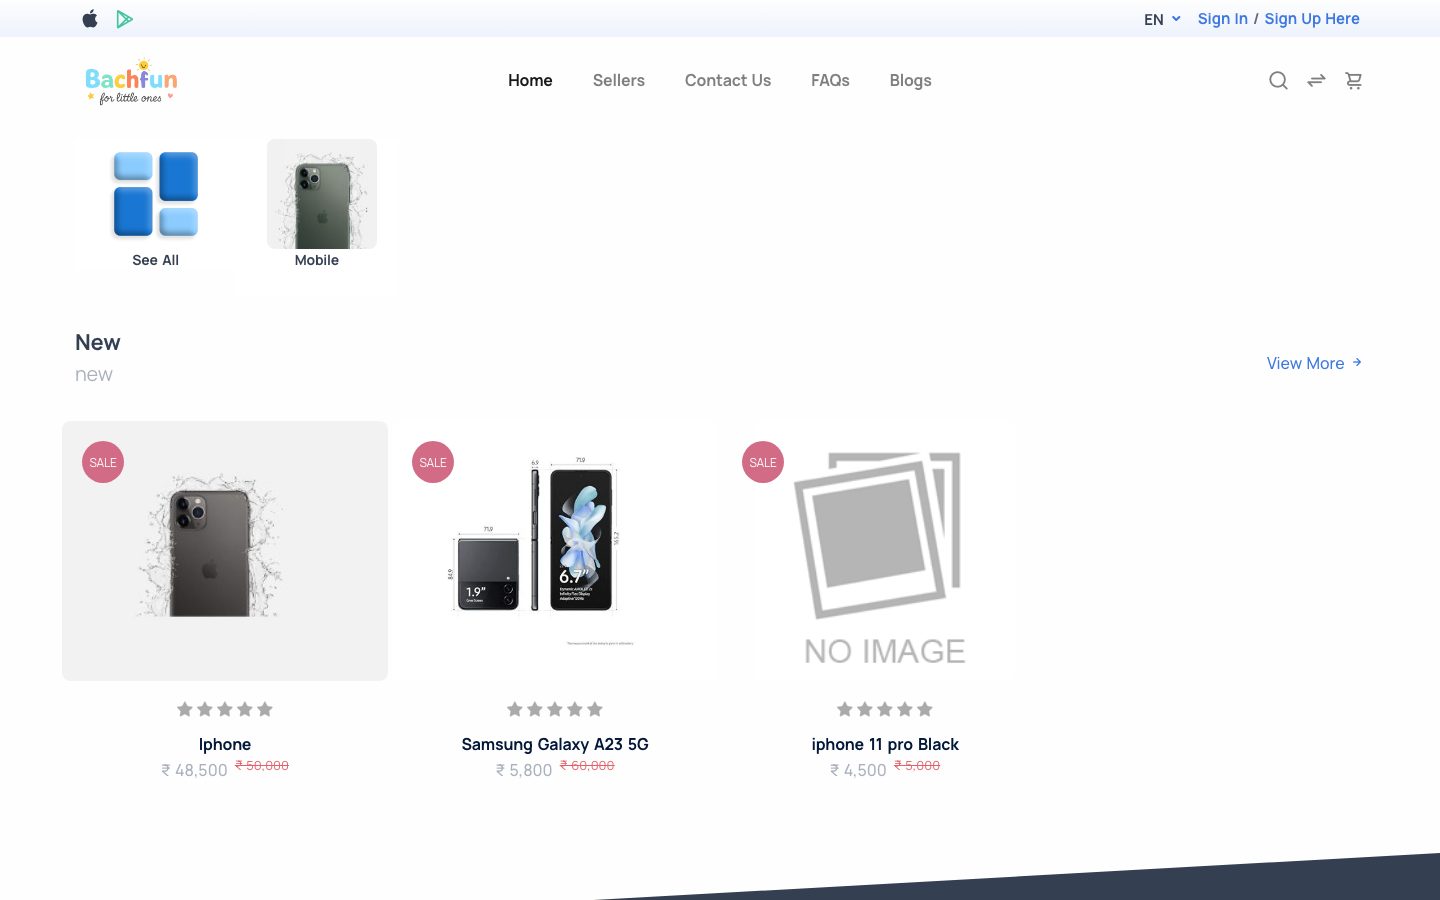Open the Samsung Galaxy A23 5G title
This screenshot has width=1440, height=900.
click(x=555, y=744)
